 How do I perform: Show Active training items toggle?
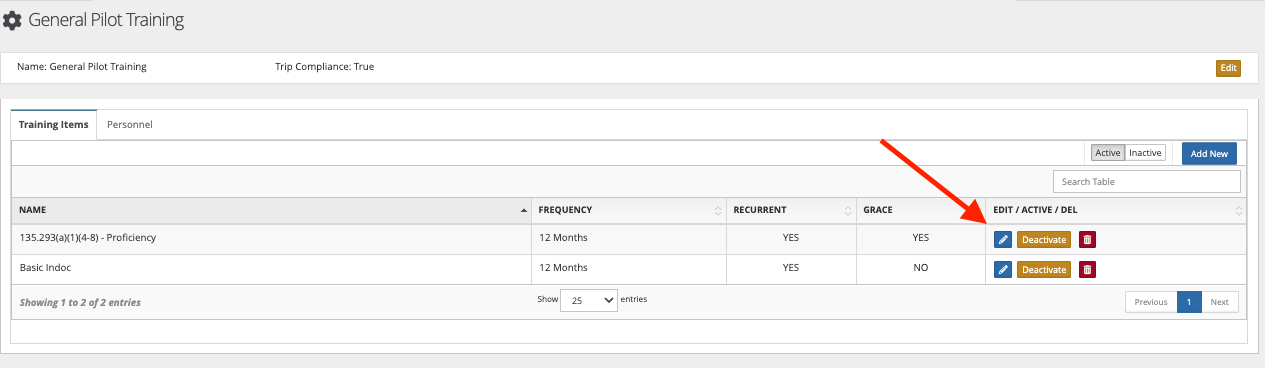click(x=1107, y=153)
